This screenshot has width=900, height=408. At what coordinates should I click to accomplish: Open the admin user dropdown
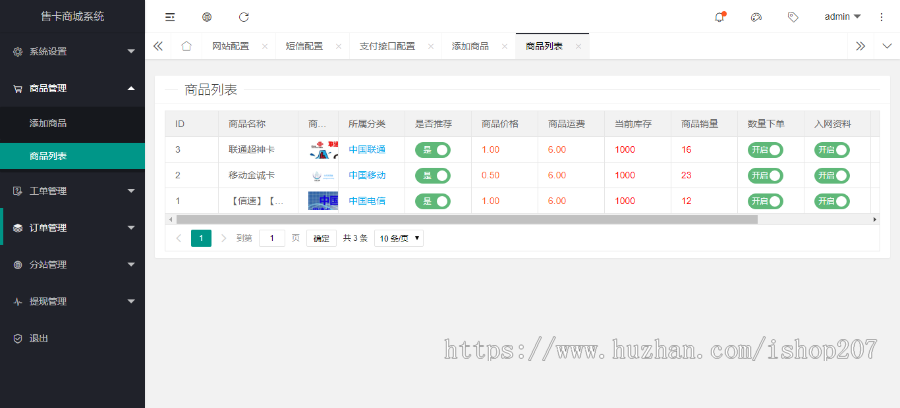[x=843, y=17]
